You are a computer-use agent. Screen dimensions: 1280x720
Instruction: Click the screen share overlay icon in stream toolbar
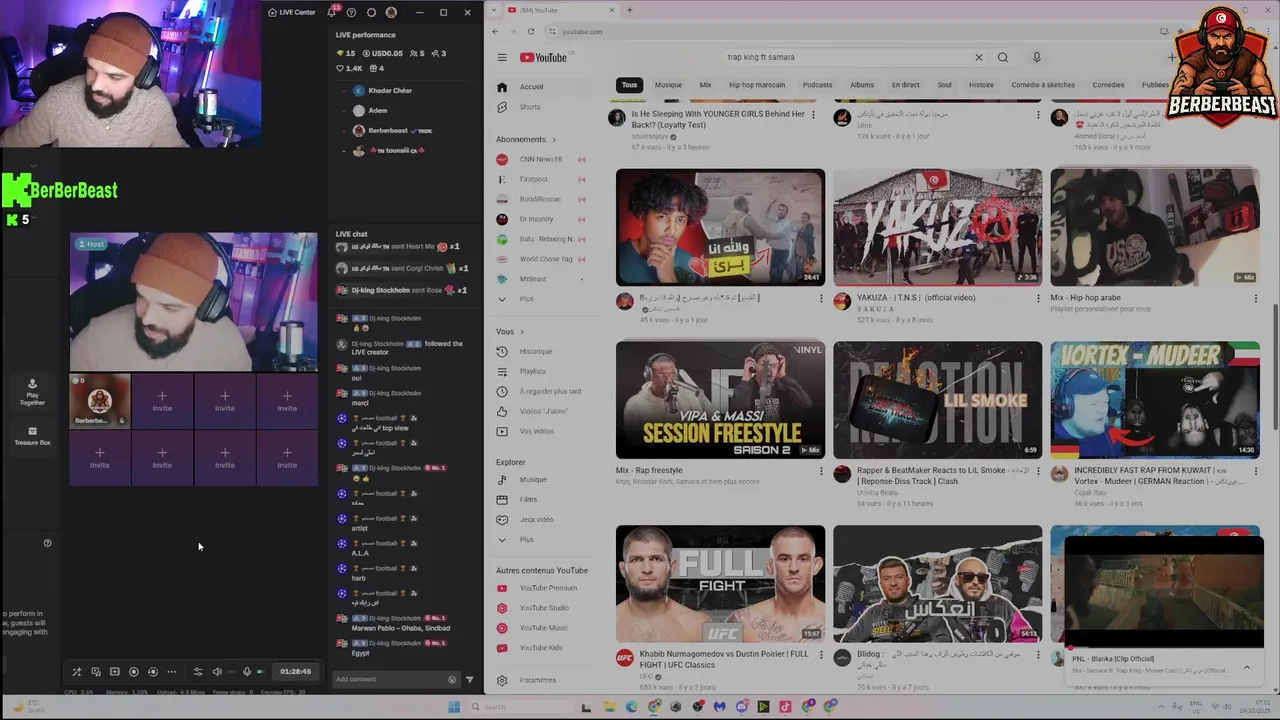point(96,672)
